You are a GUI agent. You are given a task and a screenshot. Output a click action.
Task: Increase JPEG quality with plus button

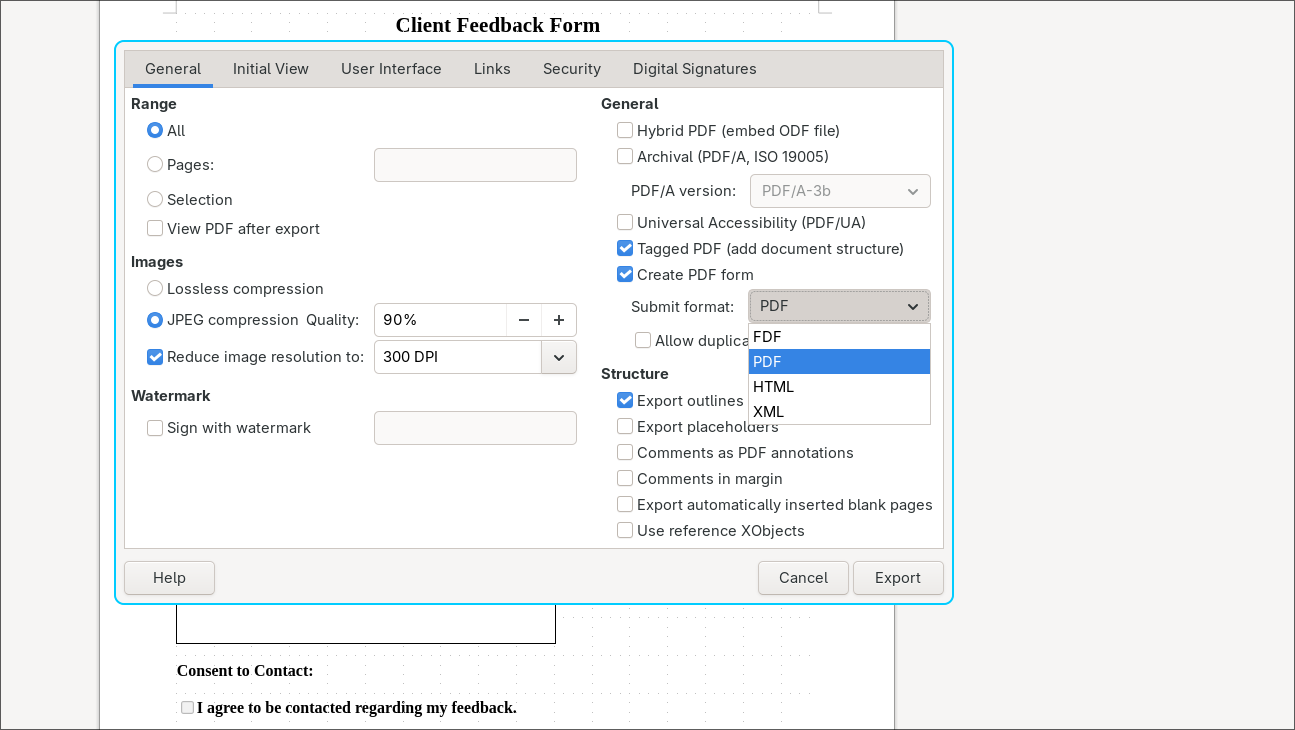(x=559, y=320)
